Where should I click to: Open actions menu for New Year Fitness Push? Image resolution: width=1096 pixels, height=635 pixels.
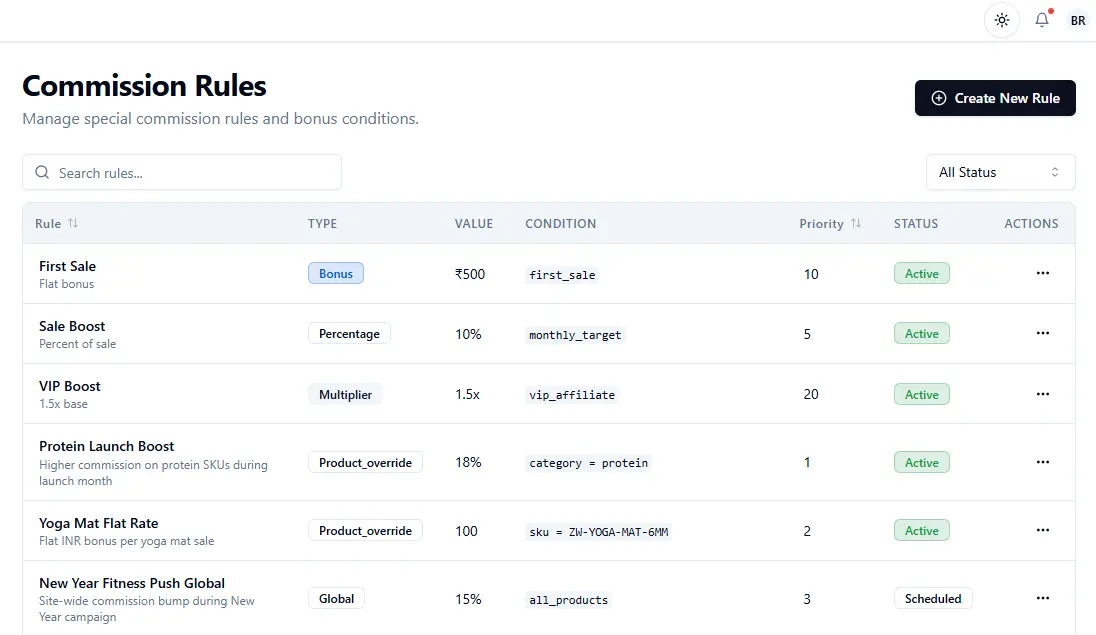pyautogui.click(x=1042, y=599)
